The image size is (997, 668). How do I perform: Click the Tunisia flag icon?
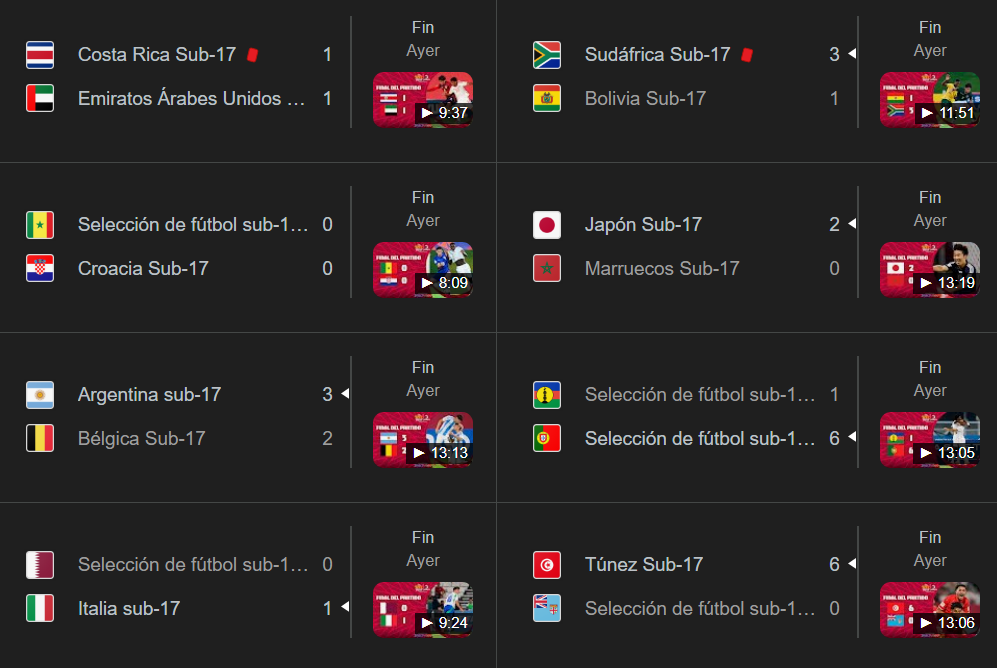(547, 565)
